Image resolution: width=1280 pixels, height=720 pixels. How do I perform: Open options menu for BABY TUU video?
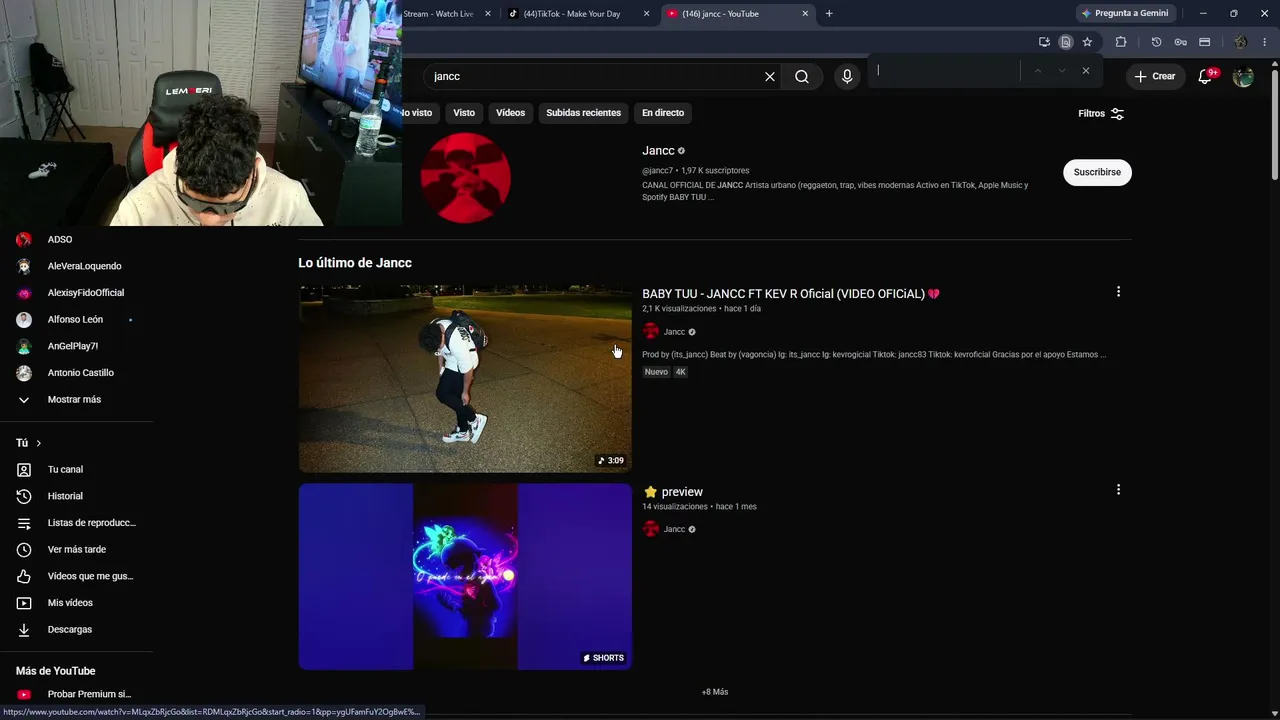click(1118, 292)
